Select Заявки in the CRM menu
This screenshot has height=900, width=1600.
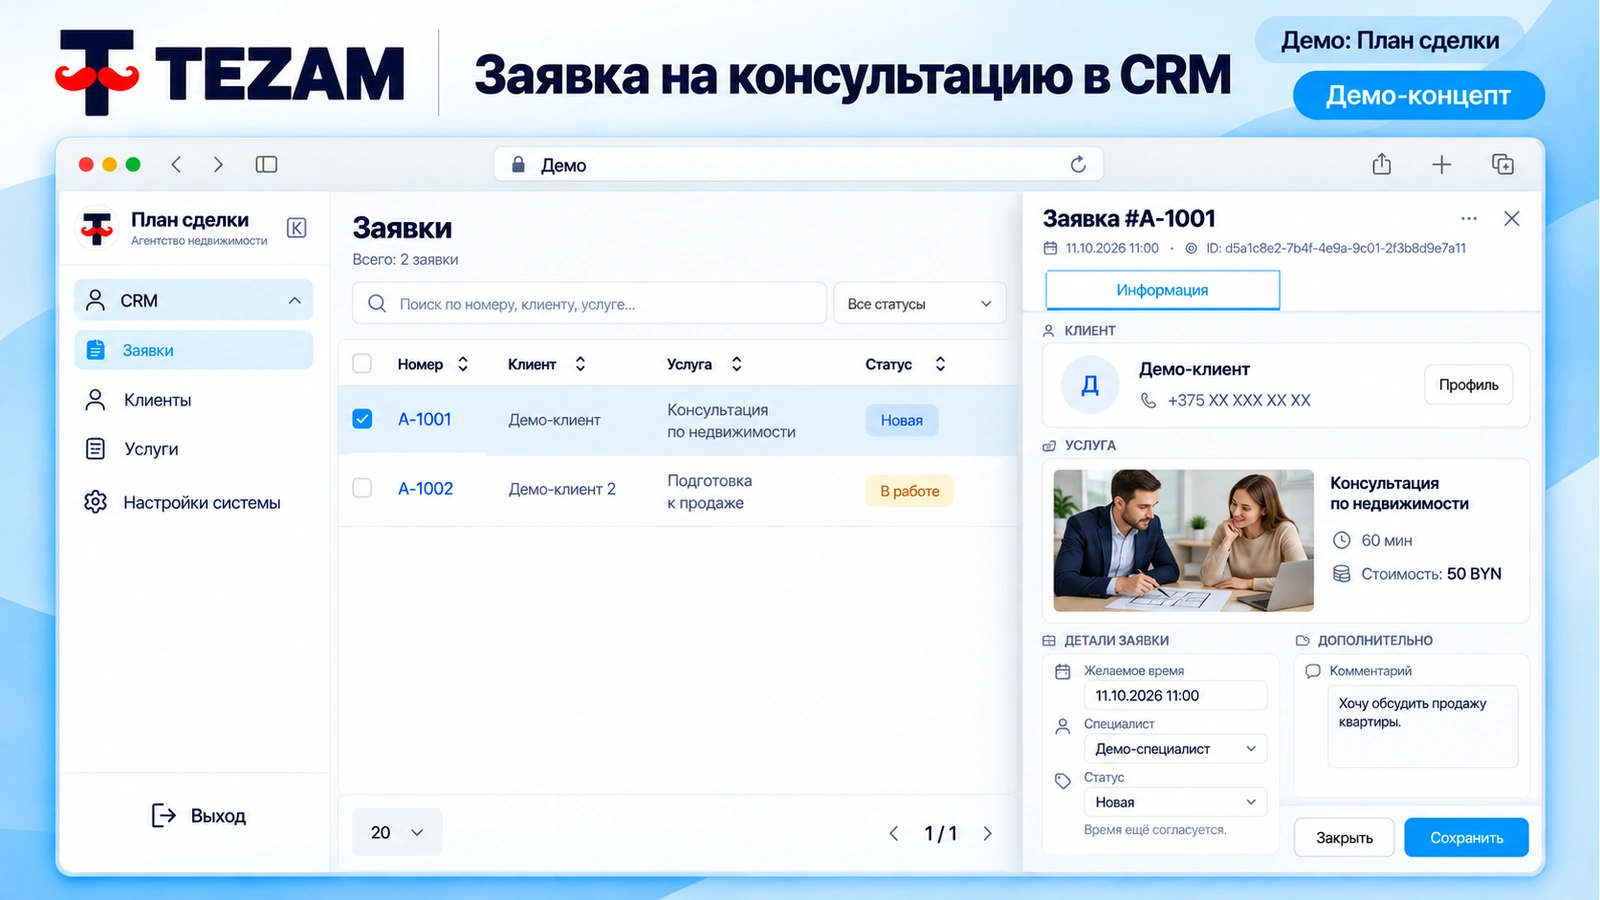(x=194, y=350)
